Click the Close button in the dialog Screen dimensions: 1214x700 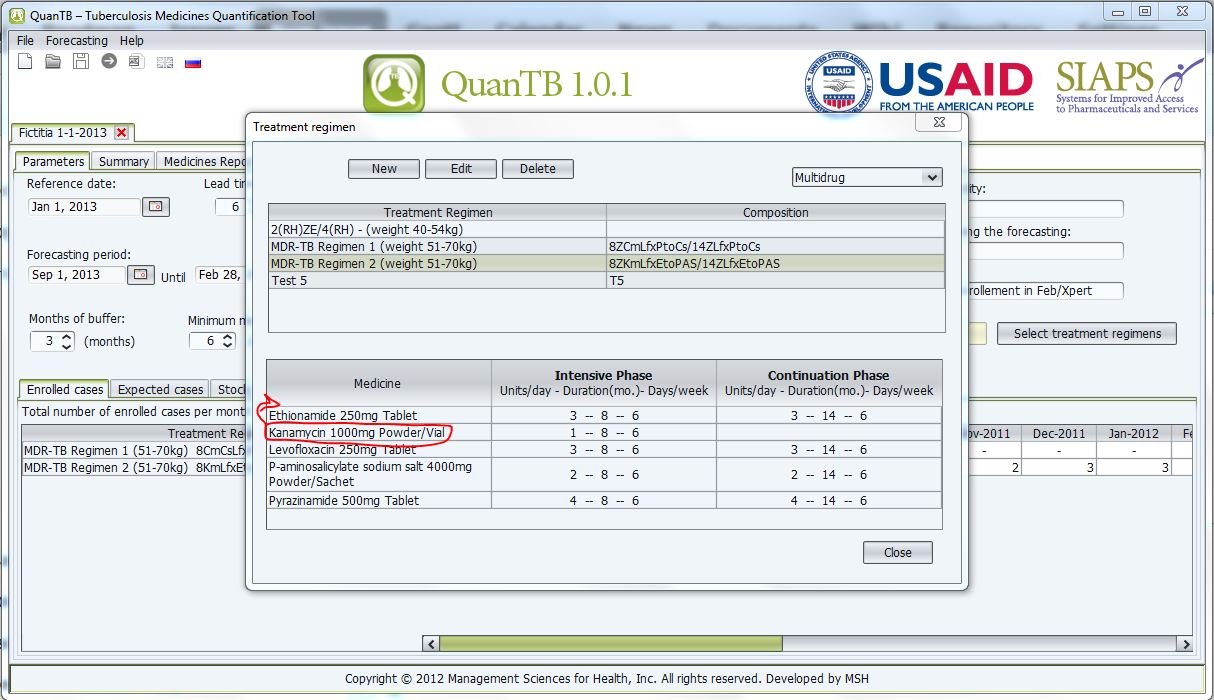click(x=898, y=552)
